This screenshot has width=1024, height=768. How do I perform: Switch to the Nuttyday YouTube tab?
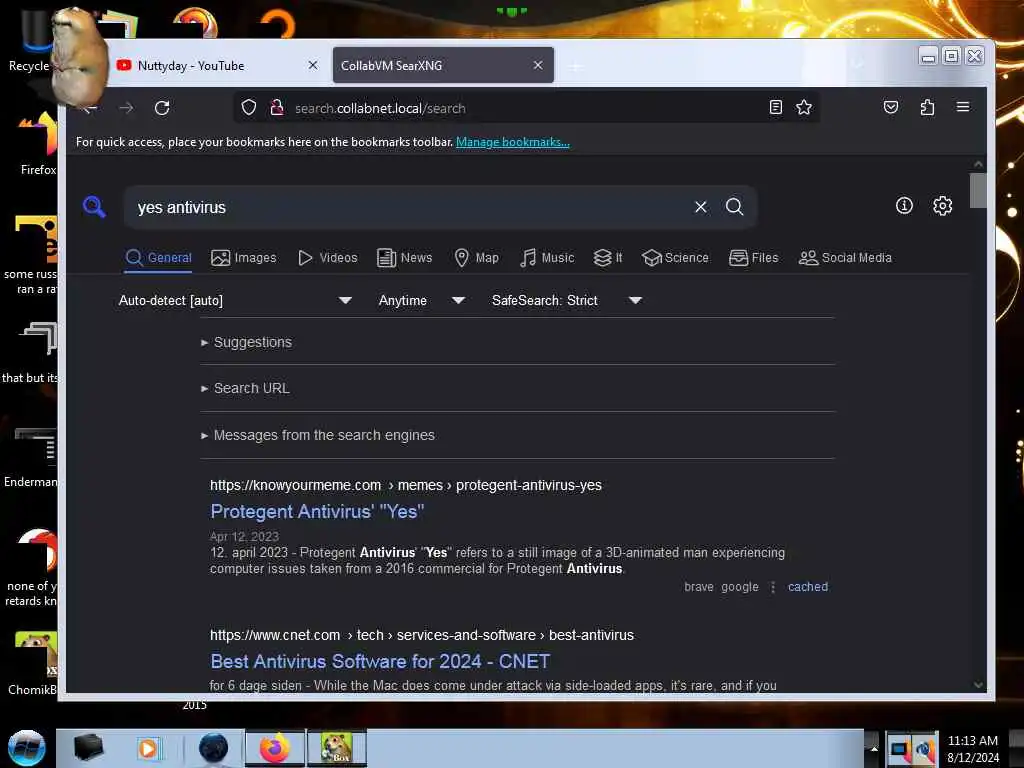(216, 65)
